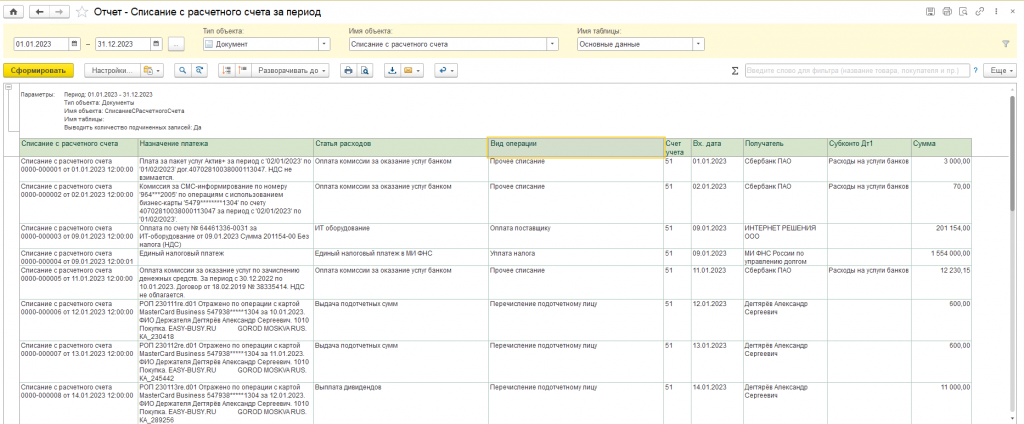Select the Выплата дивидендов expense cell
This screenshot has height=424, width=1024.
click(x=400, y=403)
